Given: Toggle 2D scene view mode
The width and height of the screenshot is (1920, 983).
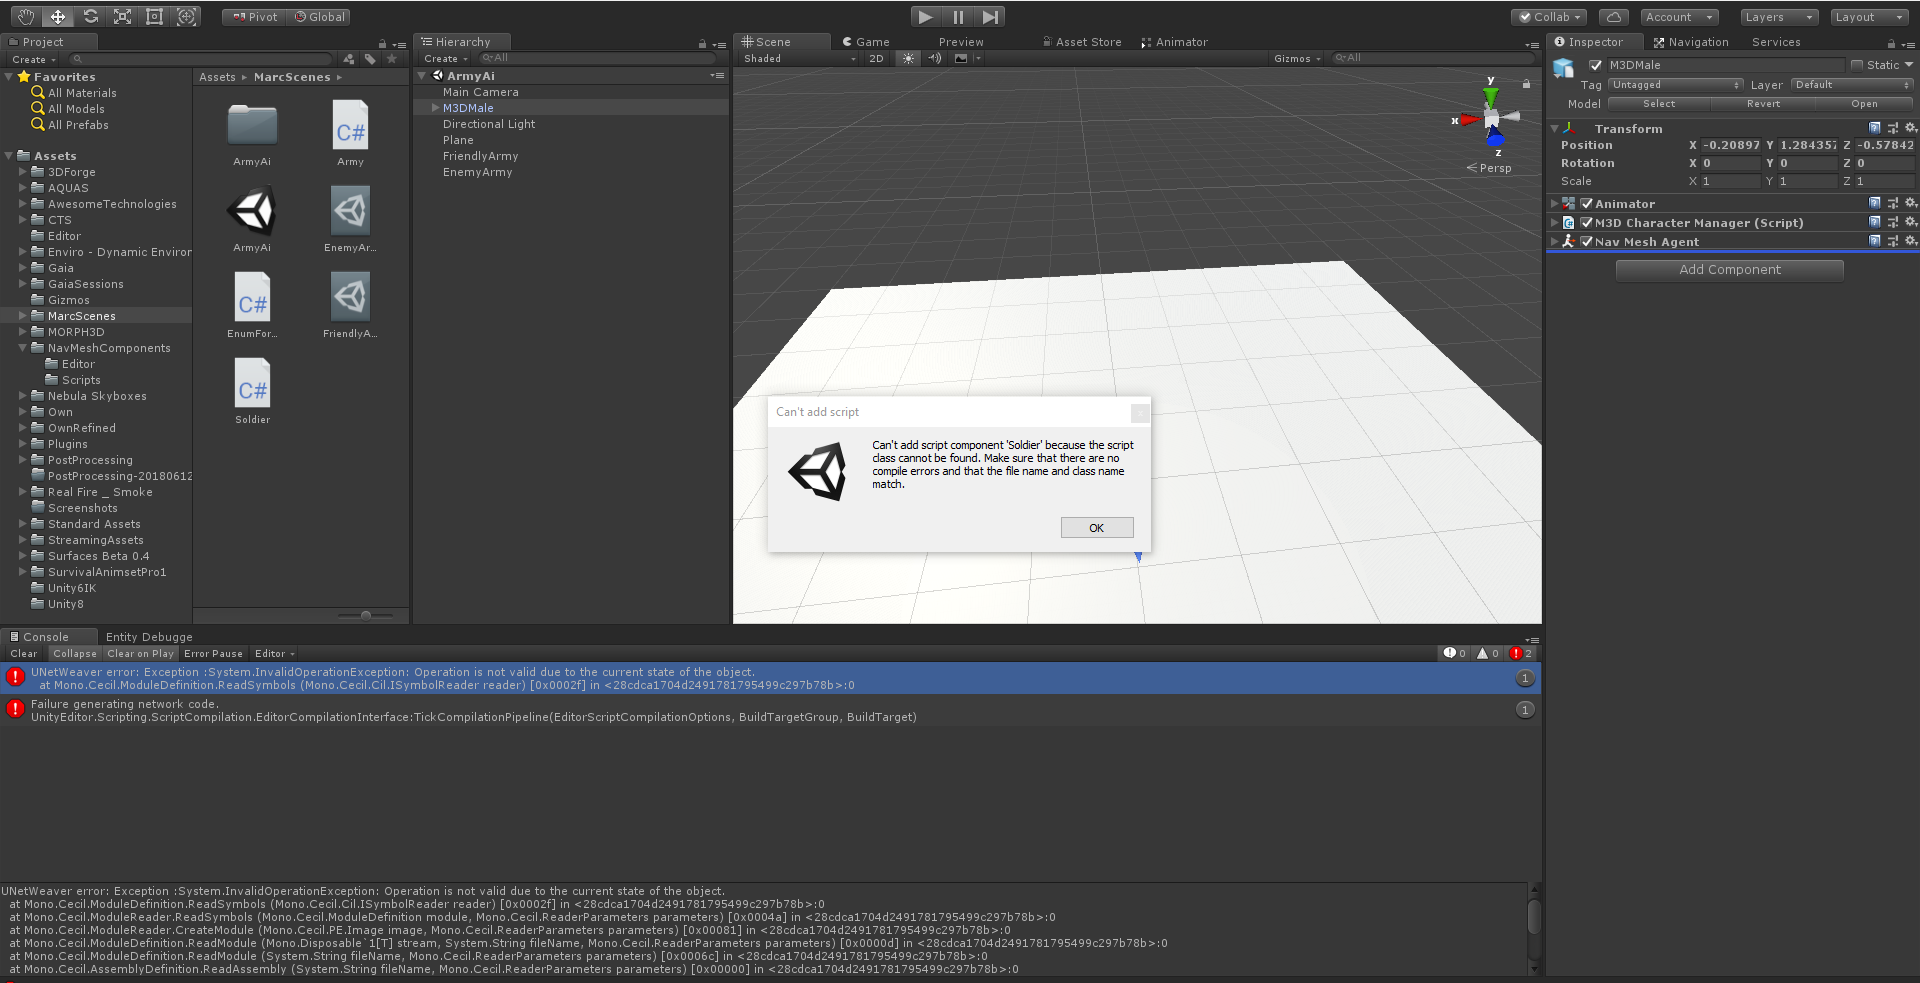Looking at the screenshot, I should pos(876,58).
